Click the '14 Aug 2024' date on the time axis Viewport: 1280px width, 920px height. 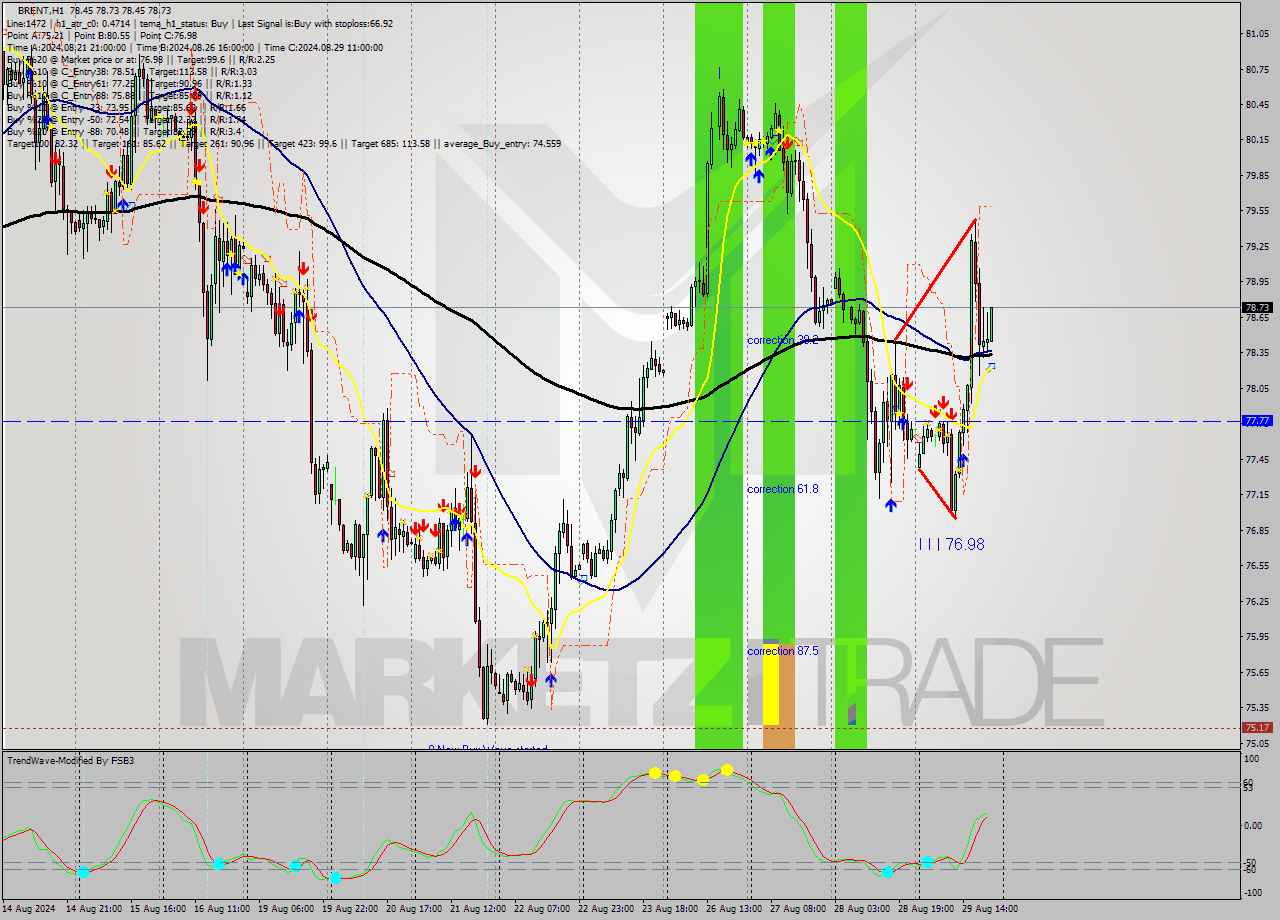pyautogui.click(x=28, y=909)
